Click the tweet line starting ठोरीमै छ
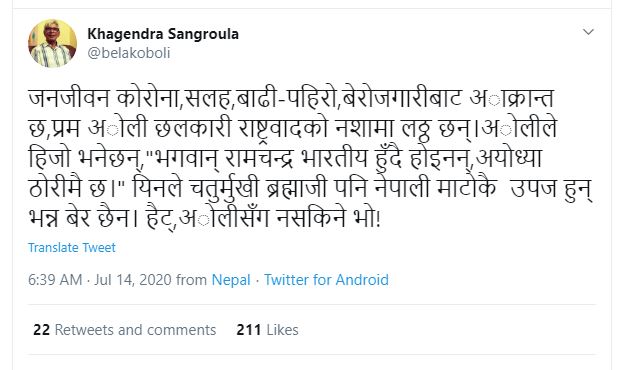This screenshot has width=622, height=370. click(x=311, y=187)
